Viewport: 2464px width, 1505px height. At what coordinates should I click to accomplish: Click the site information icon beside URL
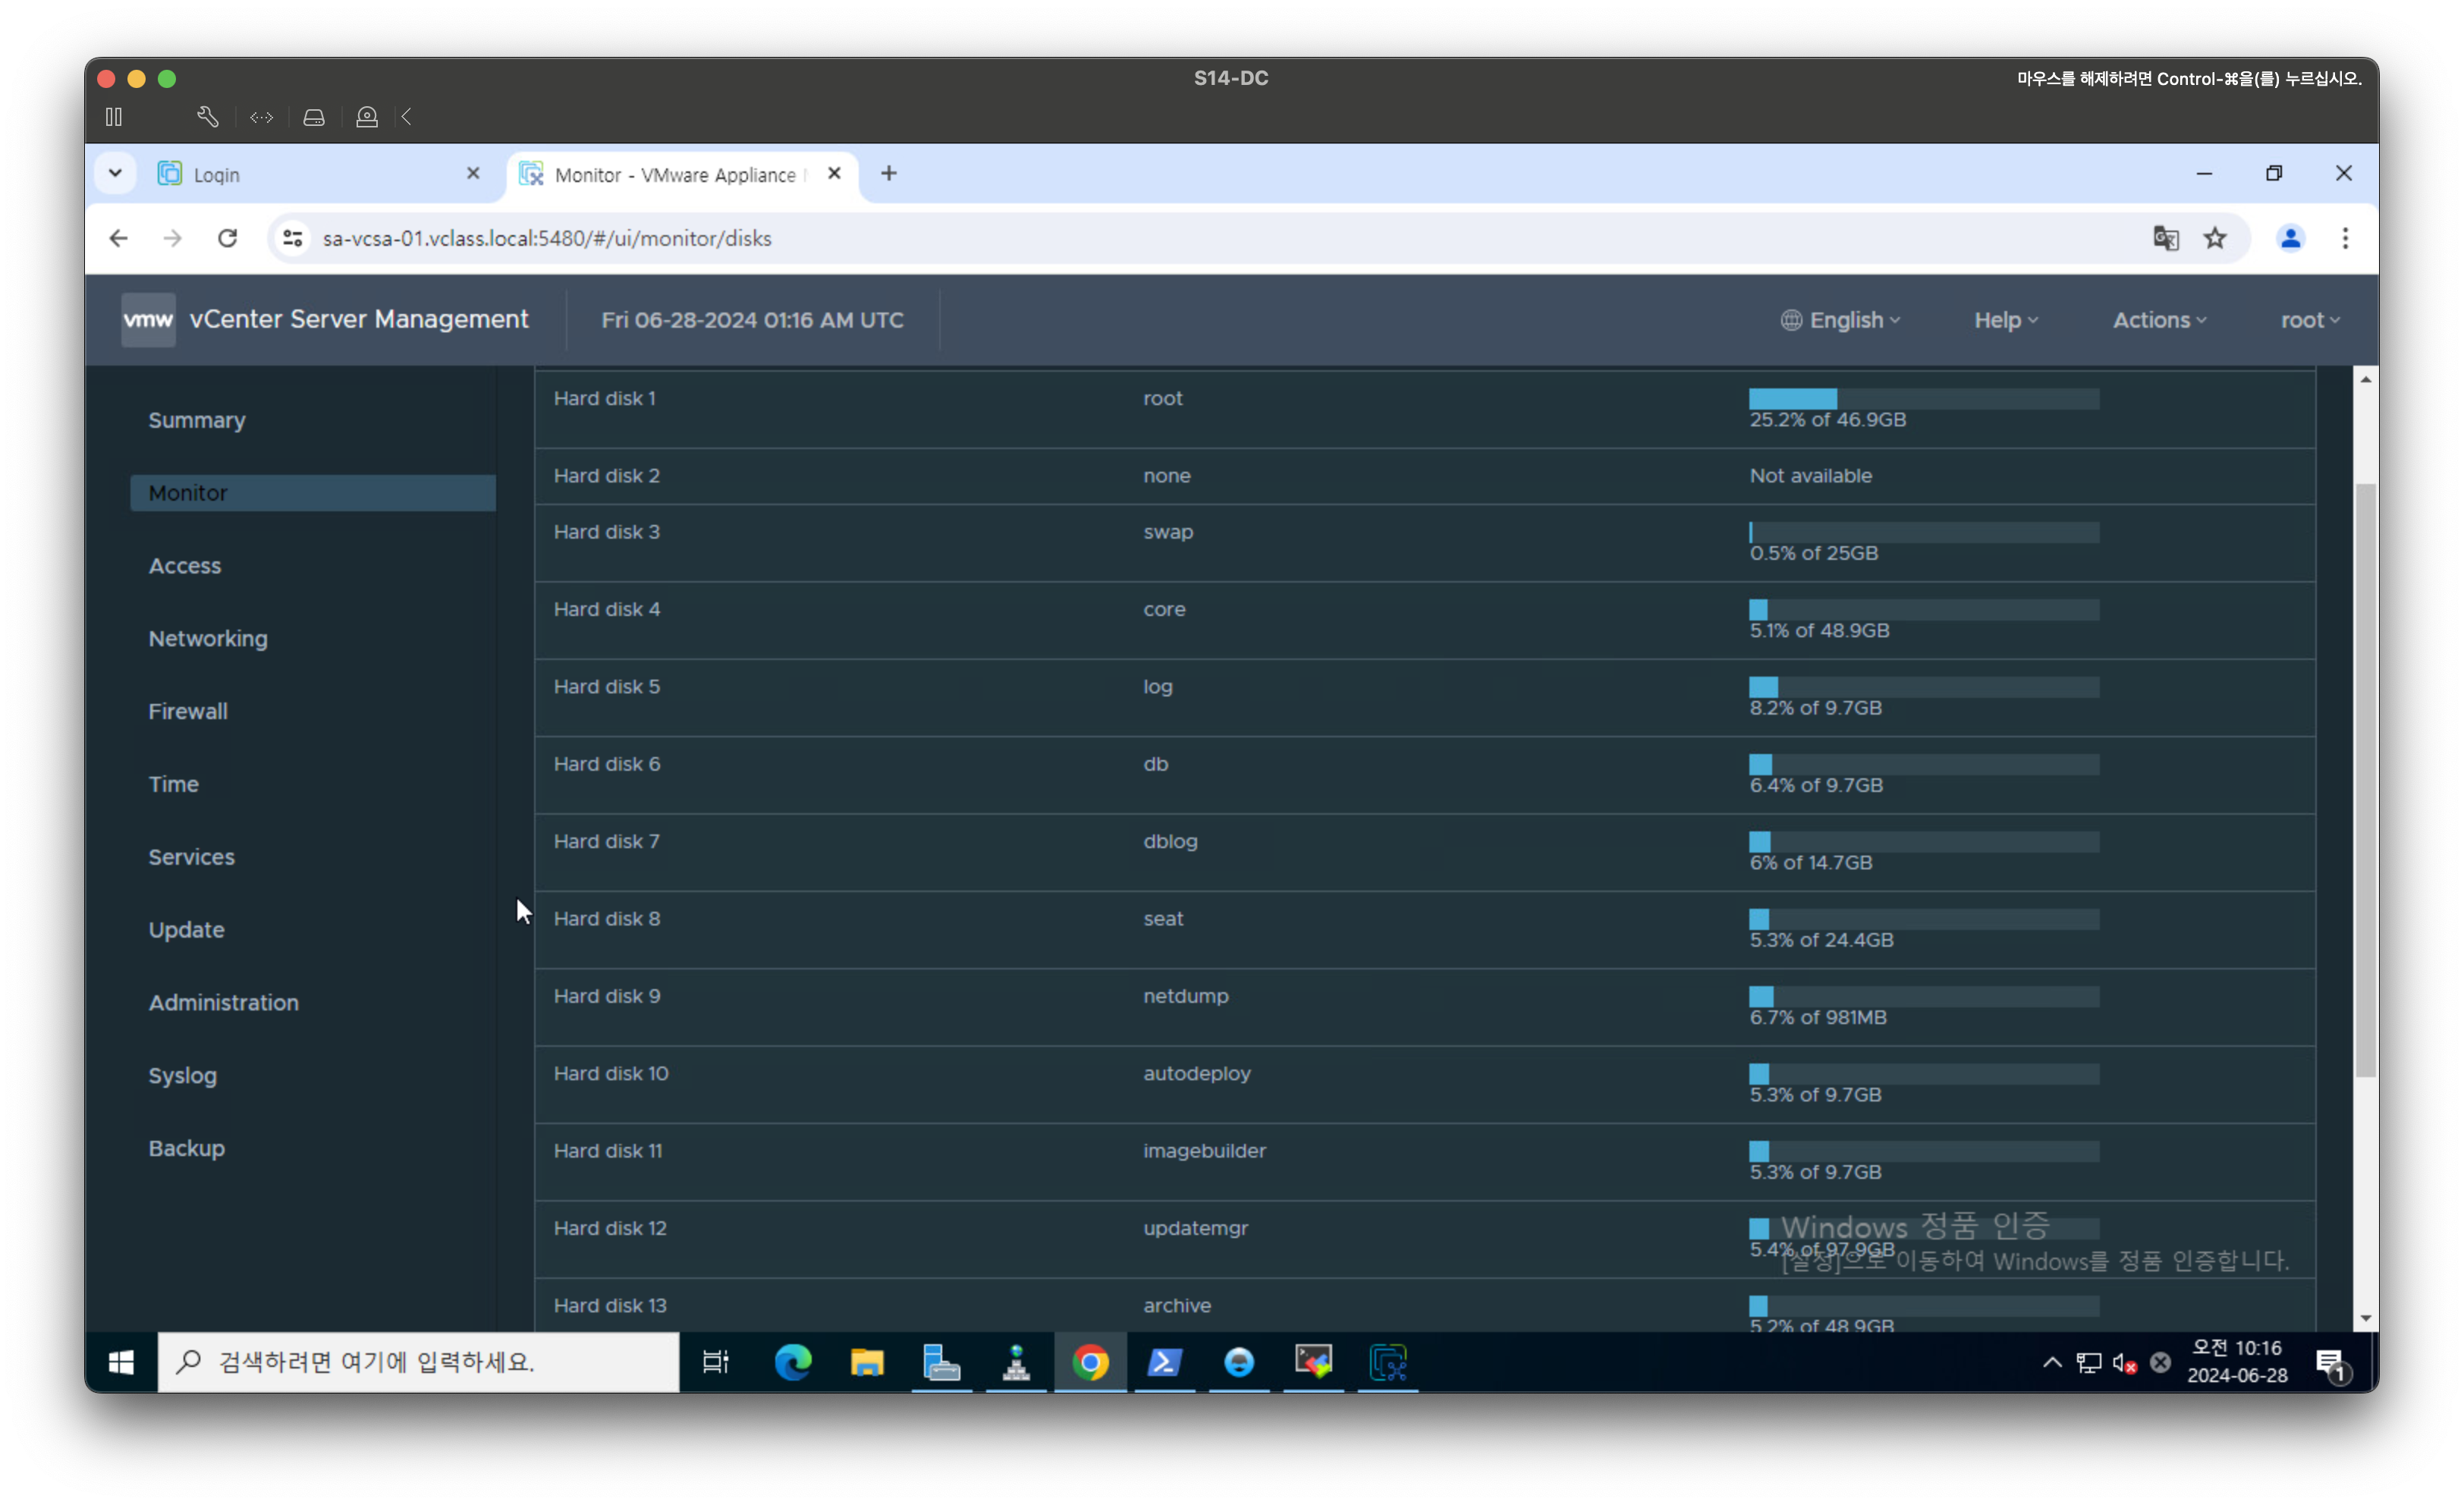pos(293,238)
